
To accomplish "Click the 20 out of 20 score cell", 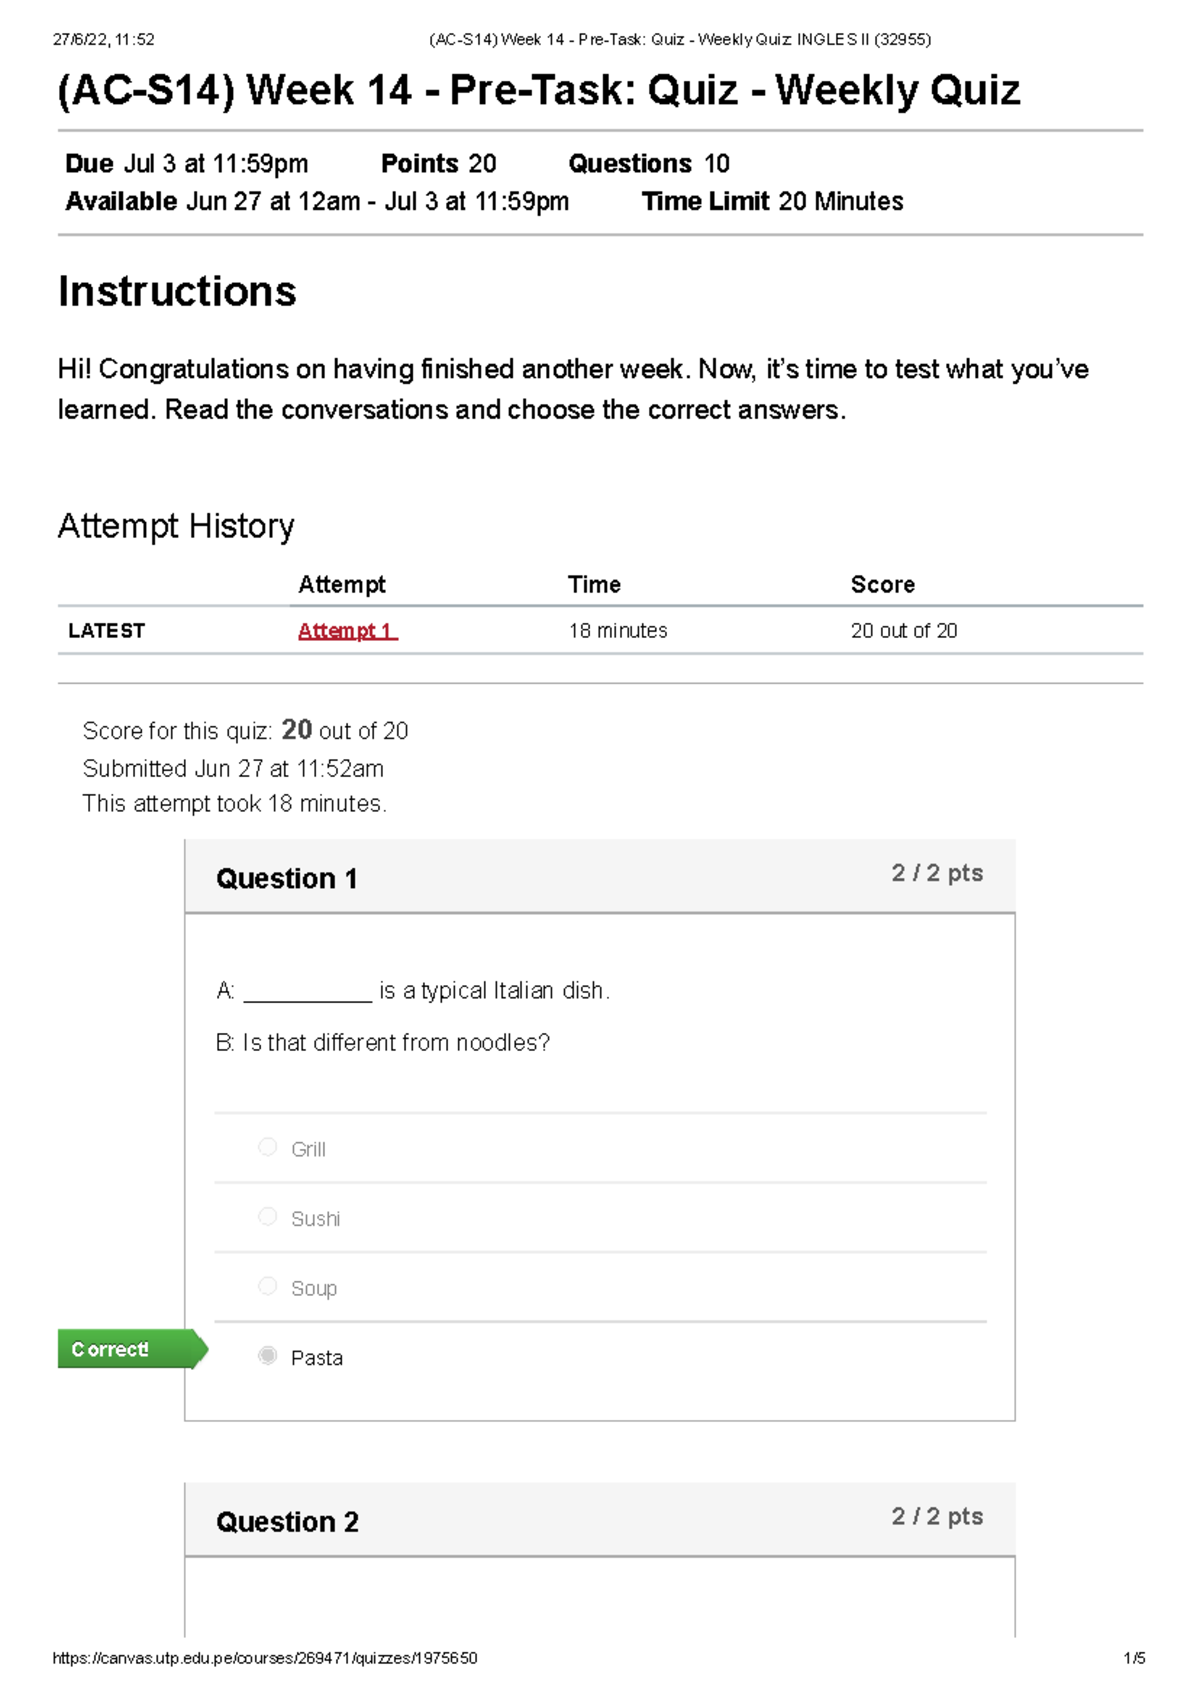I will pos(903,631).
